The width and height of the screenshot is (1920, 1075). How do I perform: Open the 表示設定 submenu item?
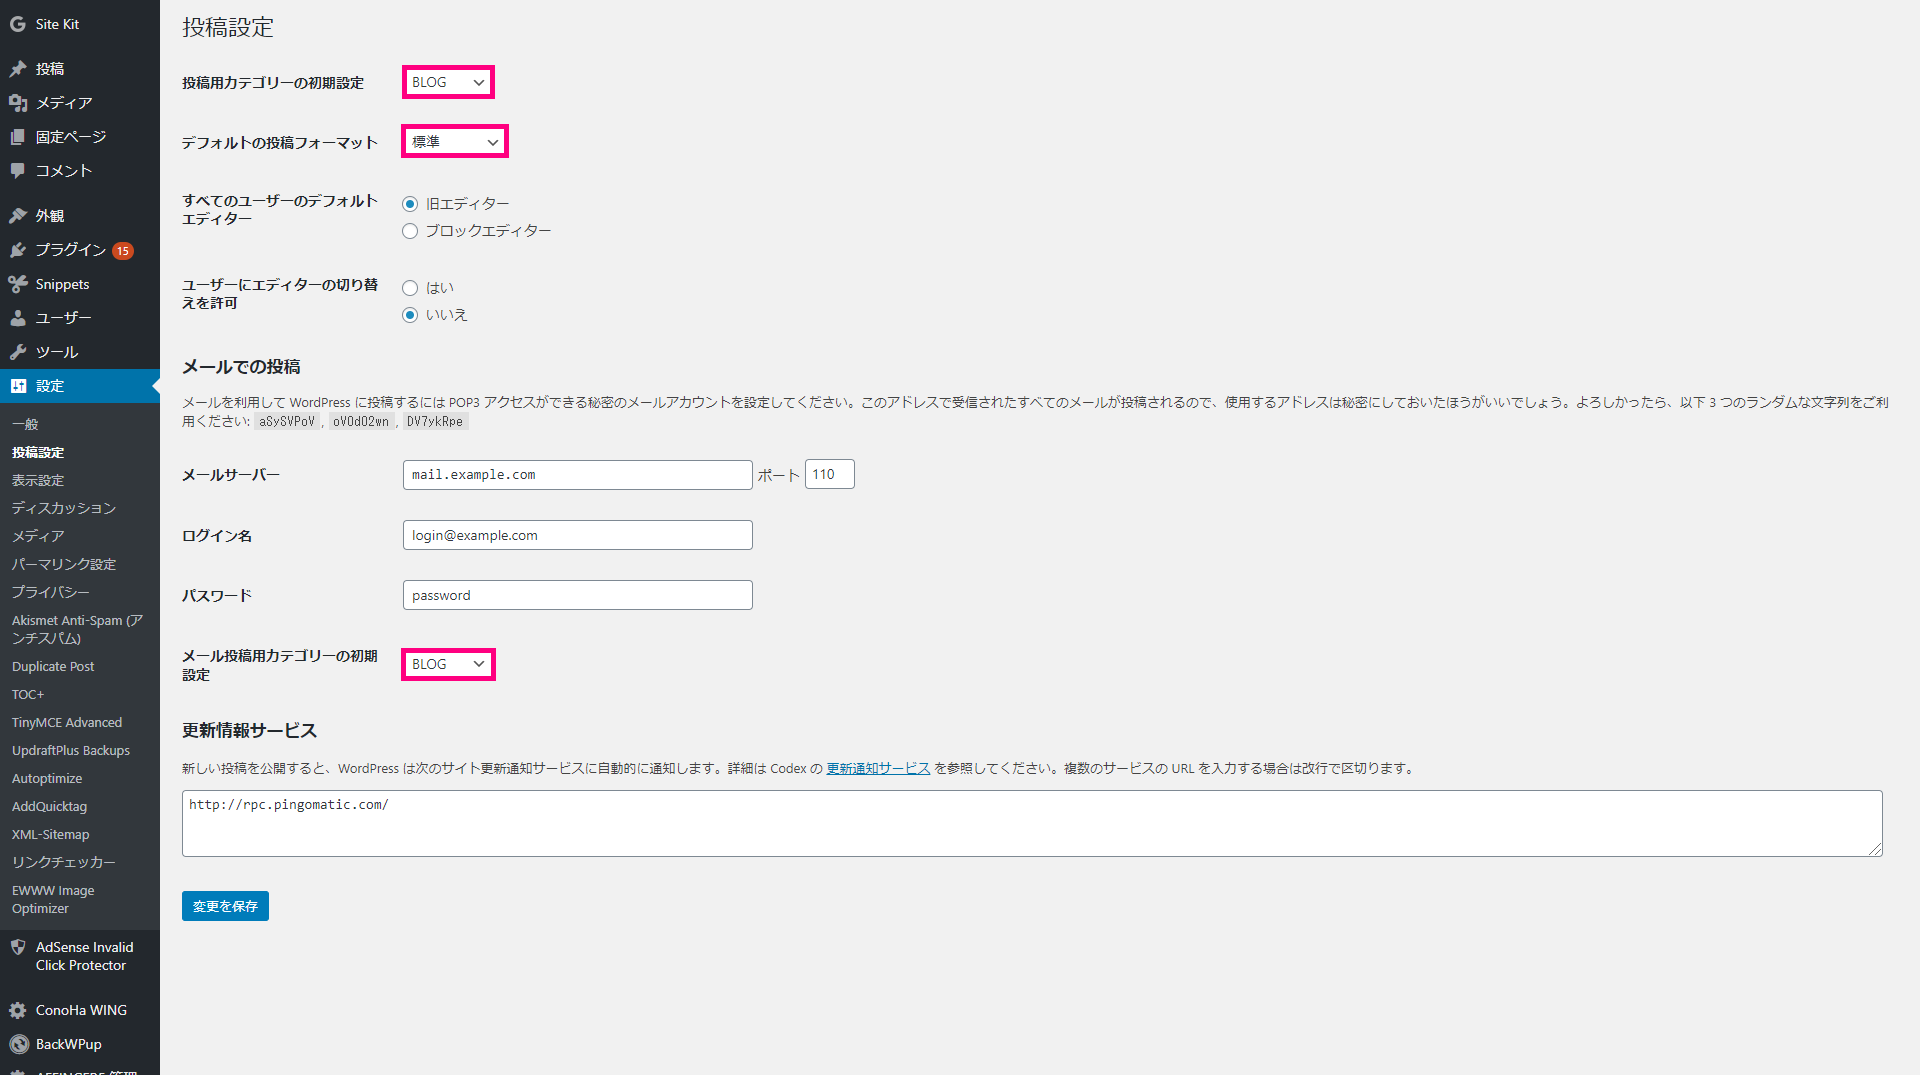[x=38, y=480]
